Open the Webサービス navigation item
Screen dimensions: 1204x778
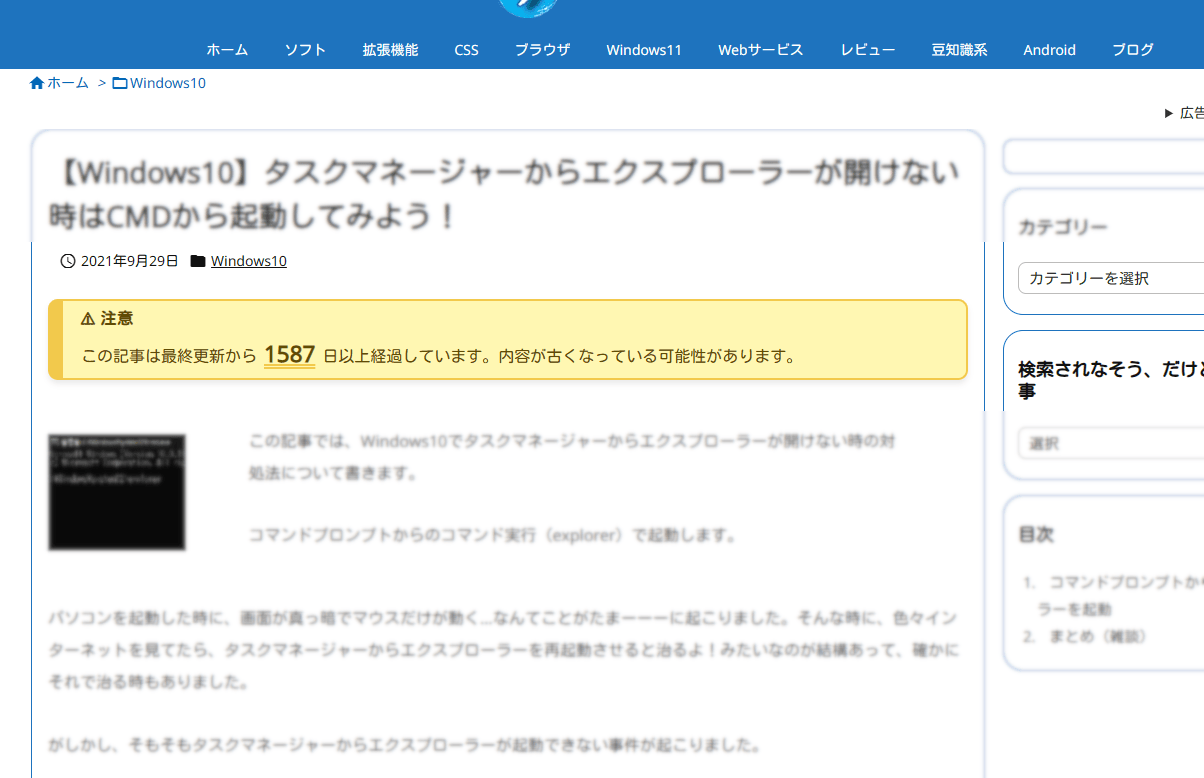point(760,49)
